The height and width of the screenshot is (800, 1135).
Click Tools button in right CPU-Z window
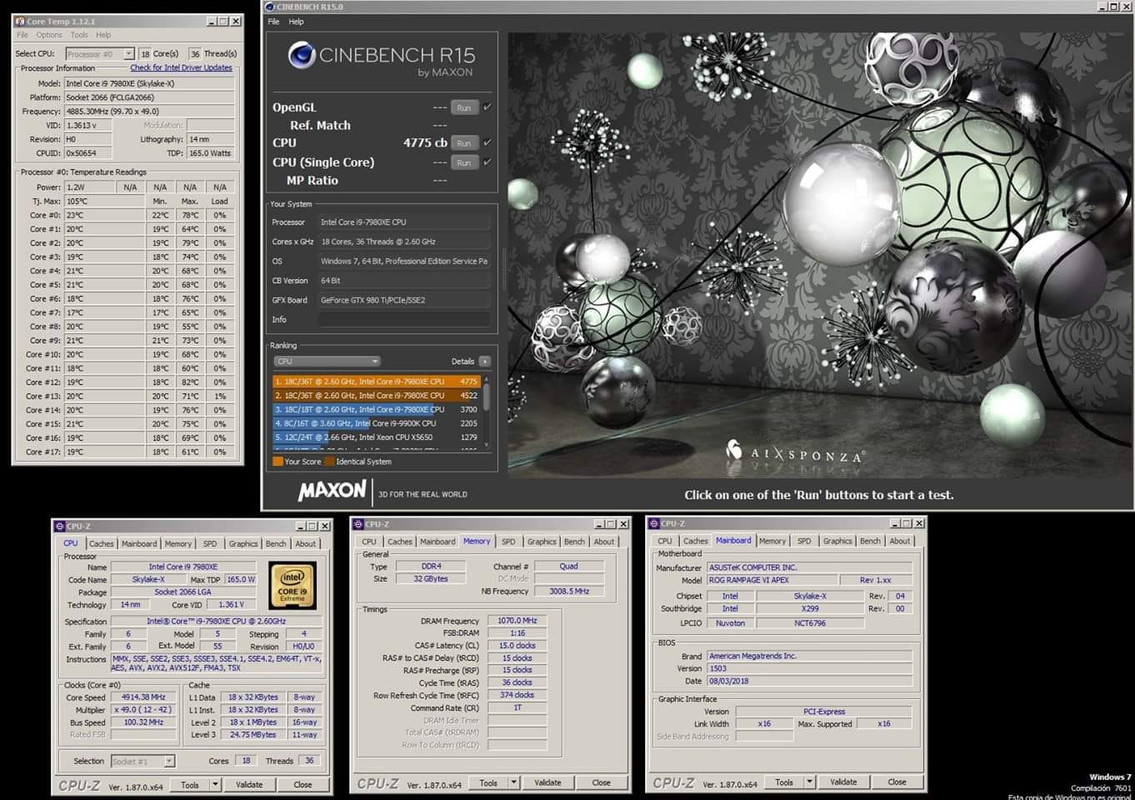tap(784, 782)
